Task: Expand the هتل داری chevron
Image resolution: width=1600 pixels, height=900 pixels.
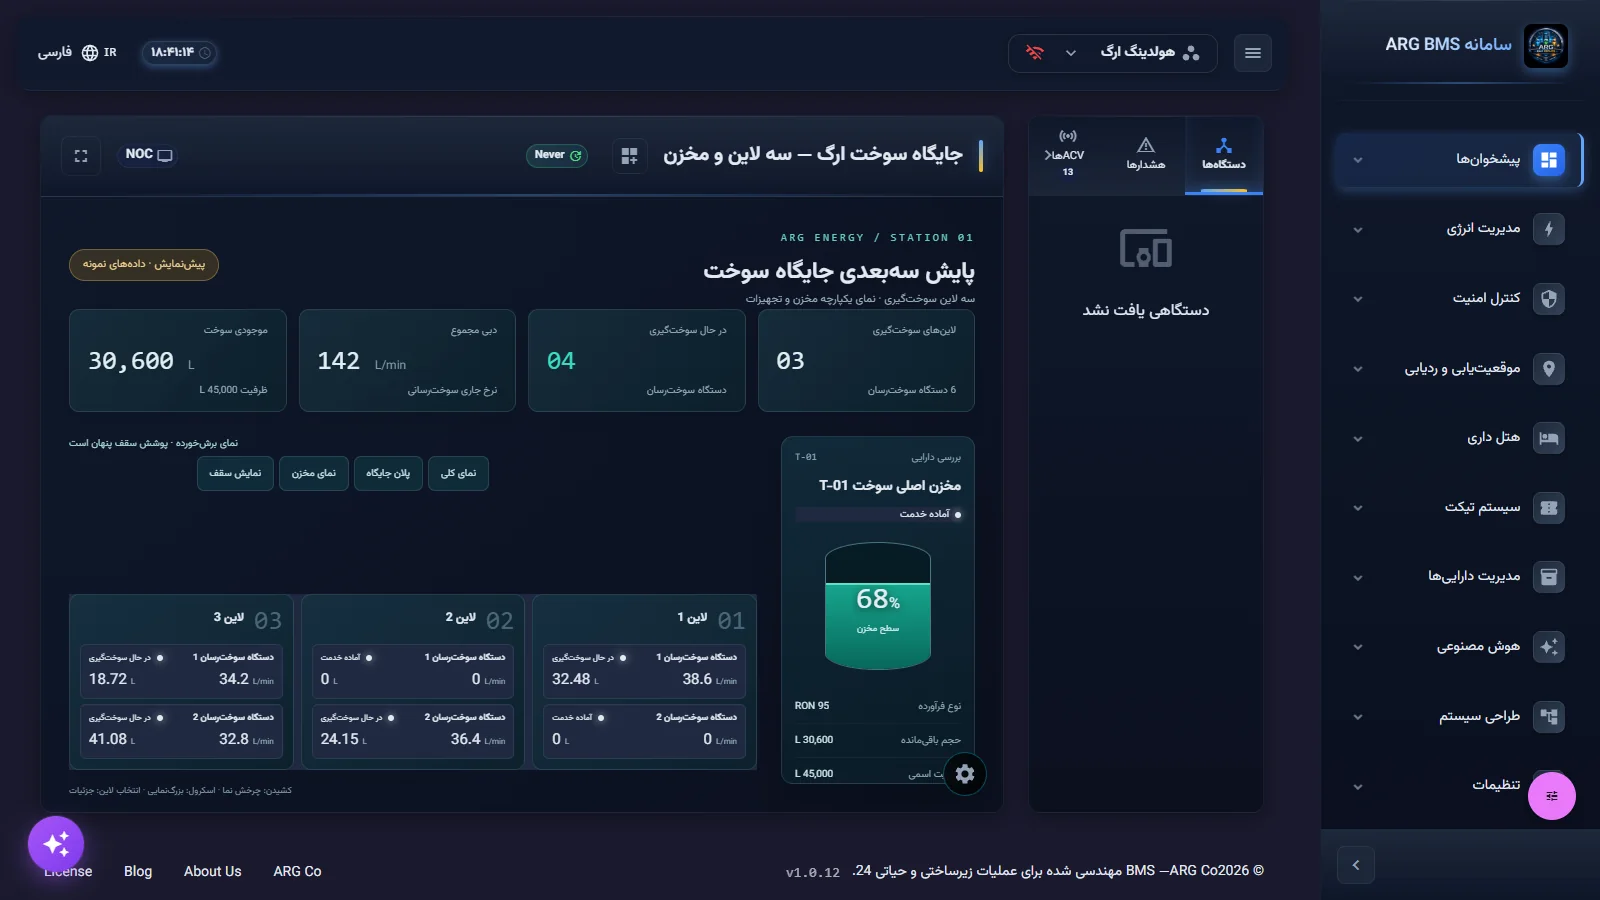Action: pos(1358,439)
